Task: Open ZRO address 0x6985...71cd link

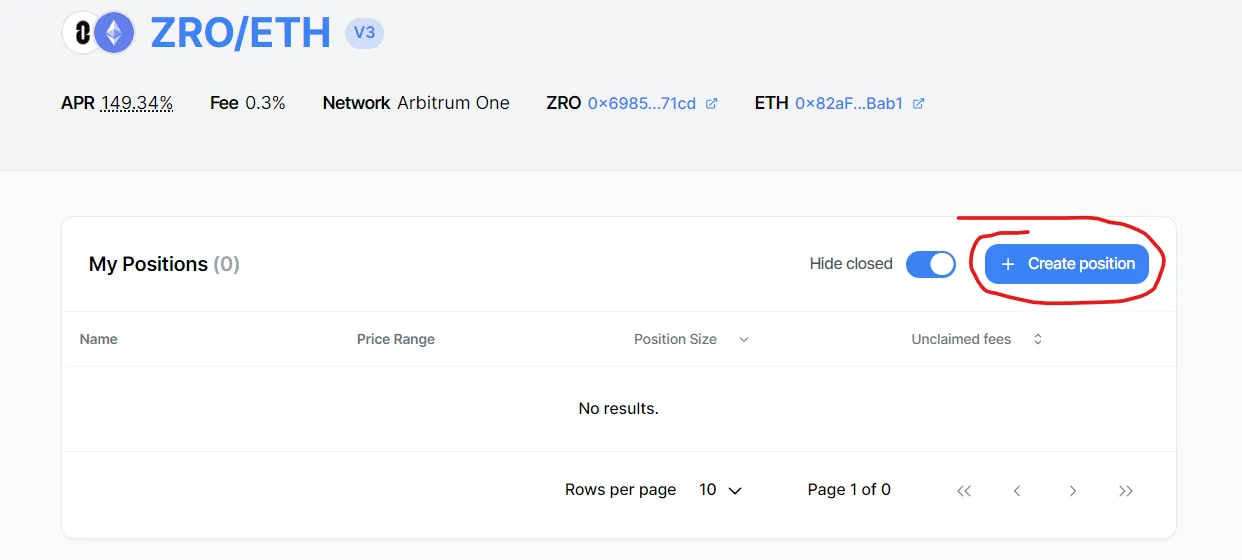Action: (x=642, y=103)
